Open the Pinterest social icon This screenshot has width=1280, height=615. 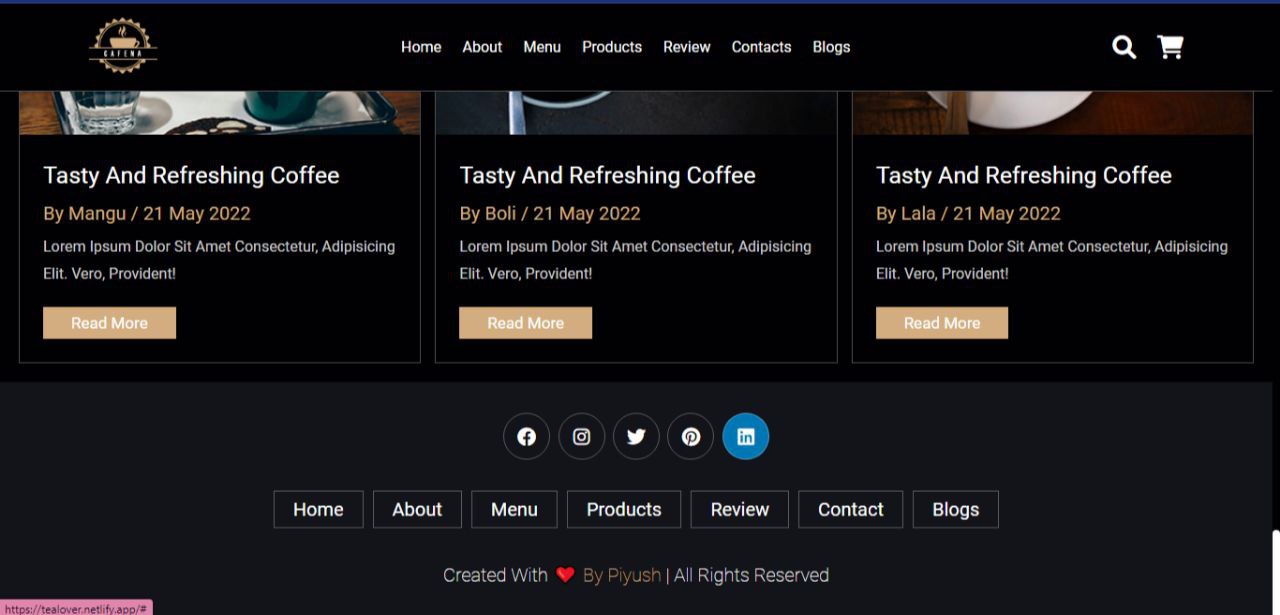pos(690,436)
